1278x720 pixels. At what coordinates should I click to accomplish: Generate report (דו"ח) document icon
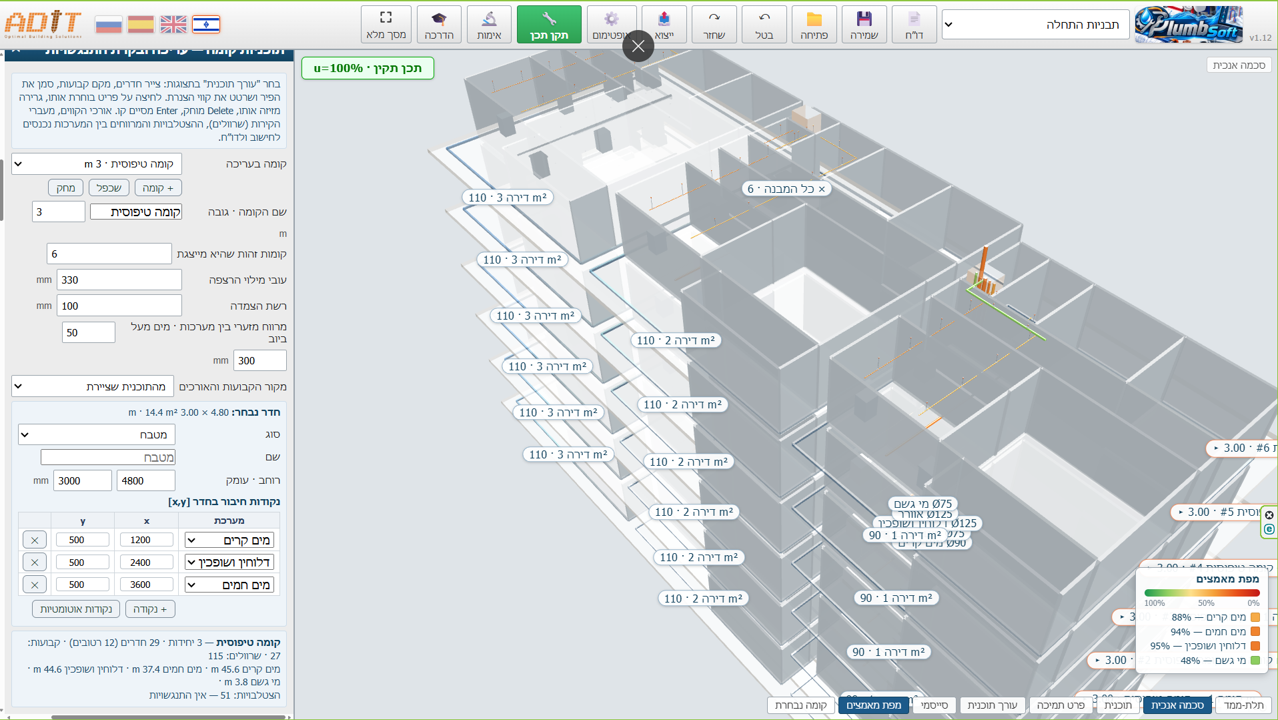click(x=914, y=24)
